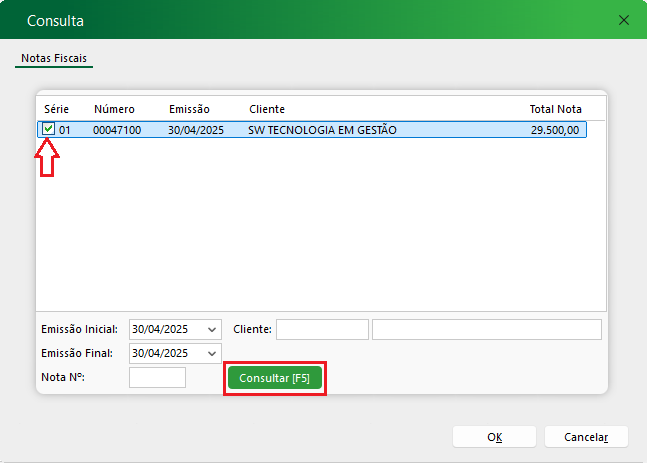Click invoice number 00047100 in the list
The image size is (647, 463).
pyautogui.click(x=116, y=130)
